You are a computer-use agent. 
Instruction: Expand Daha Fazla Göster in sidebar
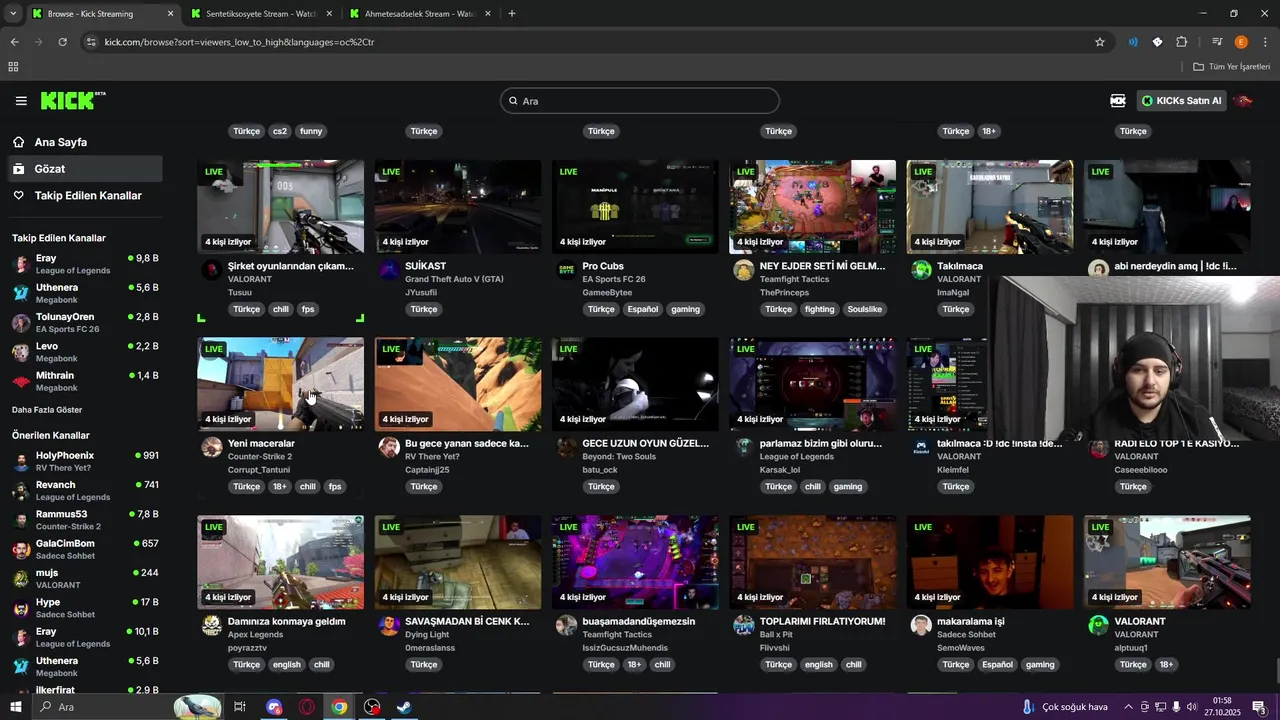(47, 410)
